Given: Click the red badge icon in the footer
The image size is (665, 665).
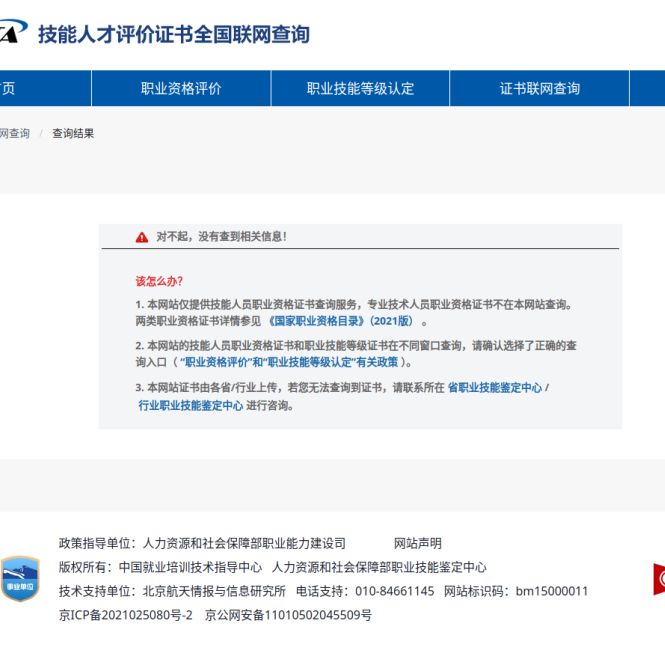Looking at the screenshot, I should (x=659, y=579).
